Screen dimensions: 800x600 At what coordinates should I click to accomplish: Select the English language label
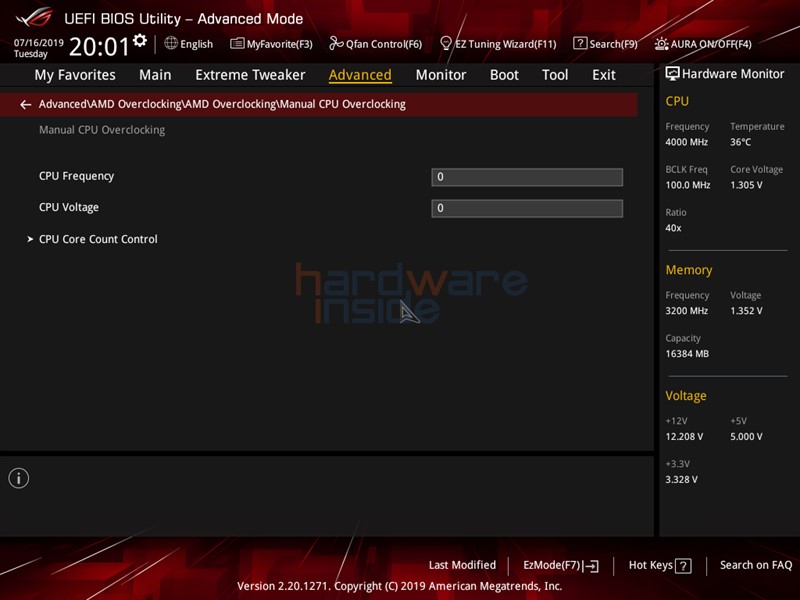pos(196,44)
